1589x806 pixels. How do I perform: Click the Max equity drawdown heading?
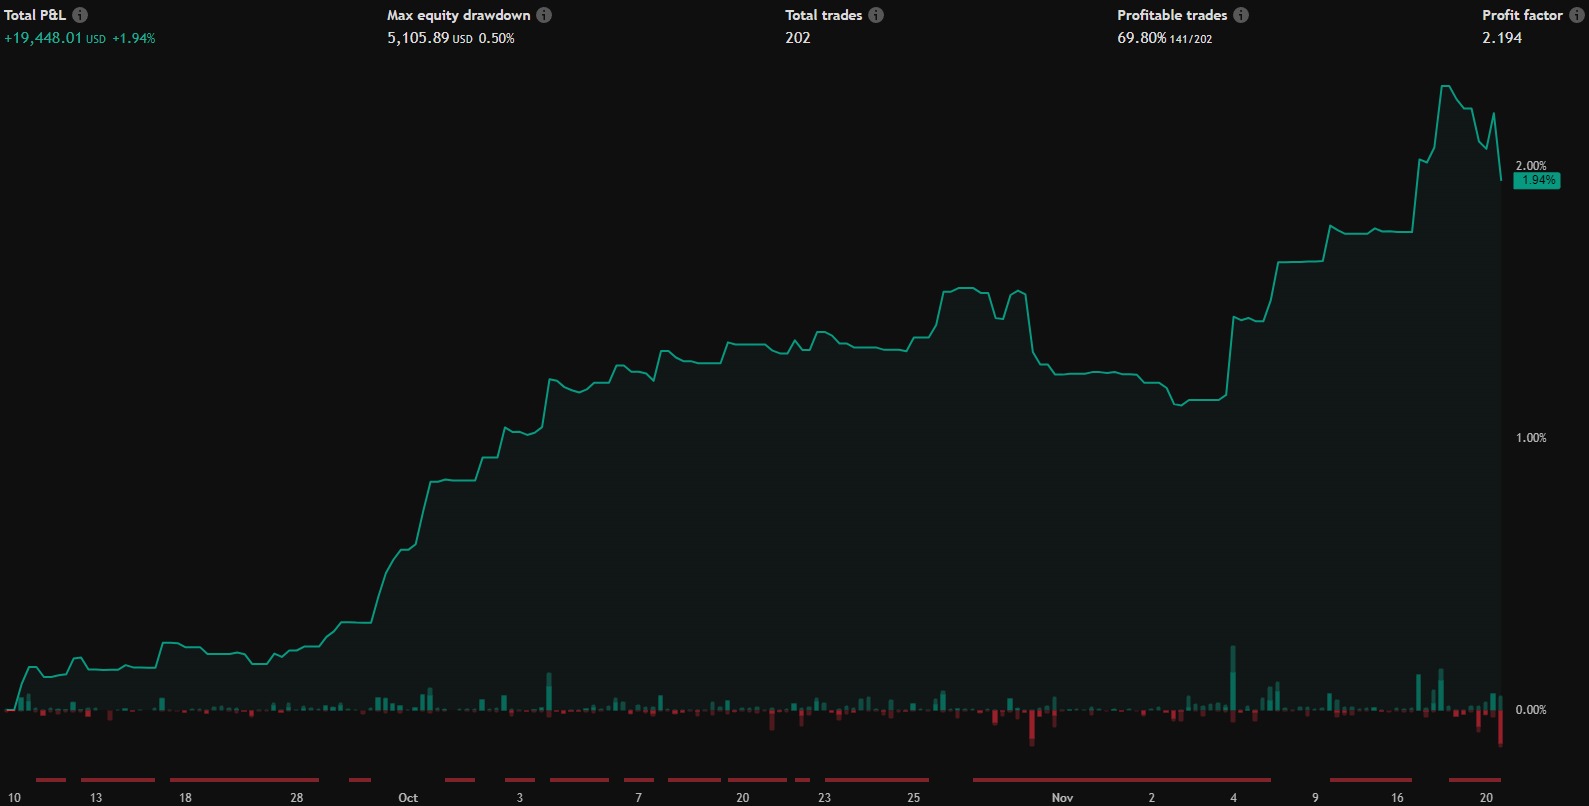click(x=458, y=15)
